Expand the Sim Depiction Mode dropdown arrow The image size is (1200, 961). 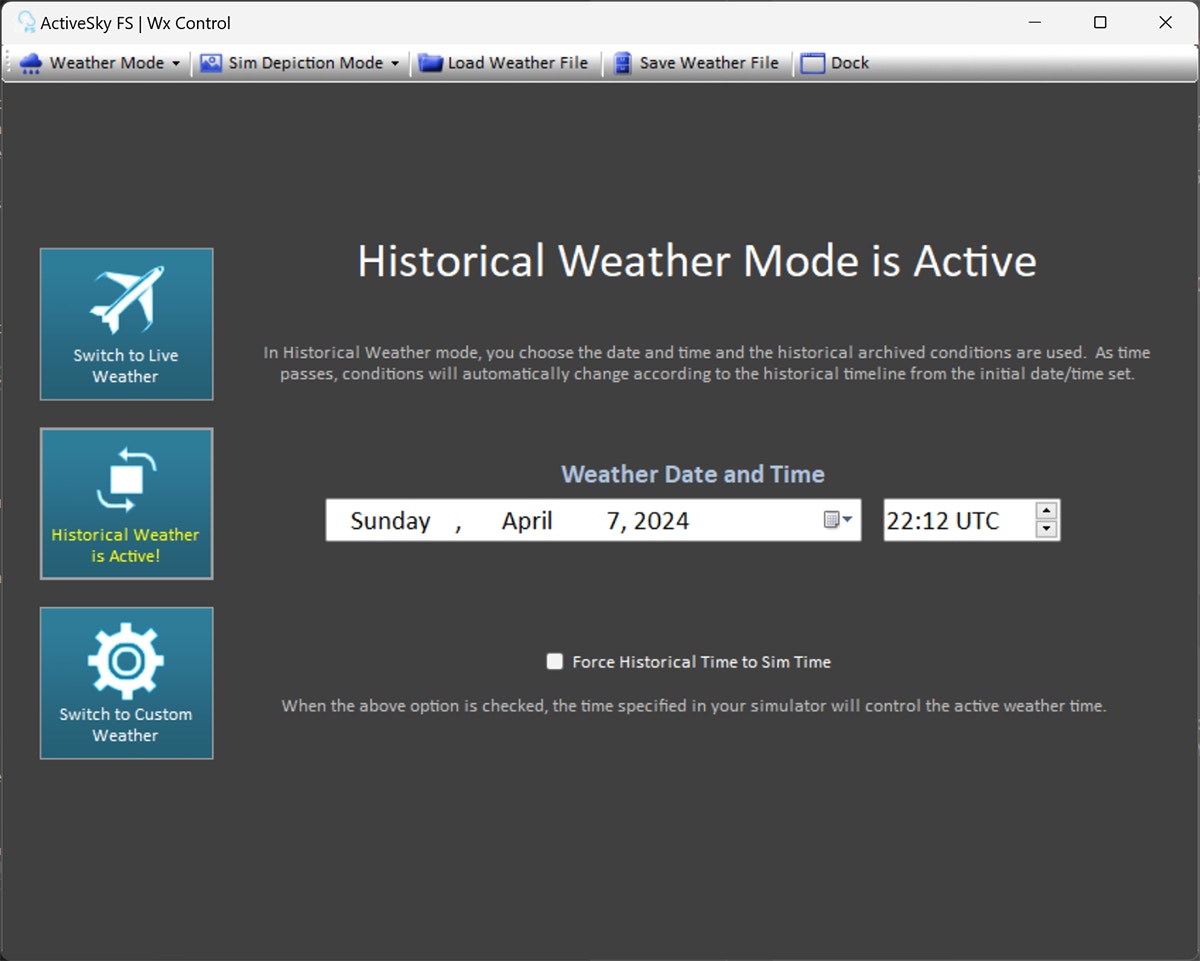click(395, 63)
